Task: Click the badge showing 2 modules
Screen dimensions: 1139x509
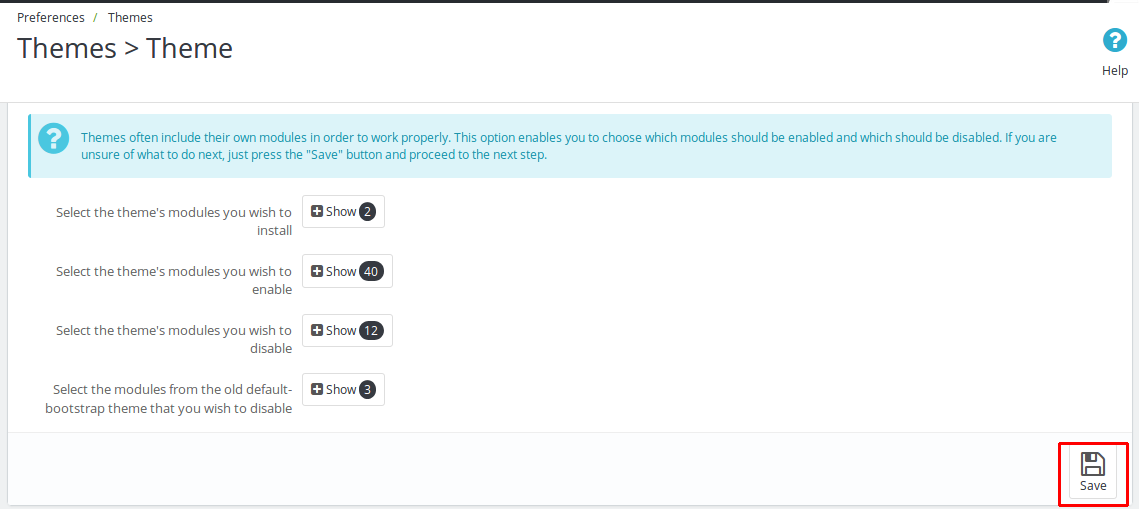Action: tap(368, 212)
